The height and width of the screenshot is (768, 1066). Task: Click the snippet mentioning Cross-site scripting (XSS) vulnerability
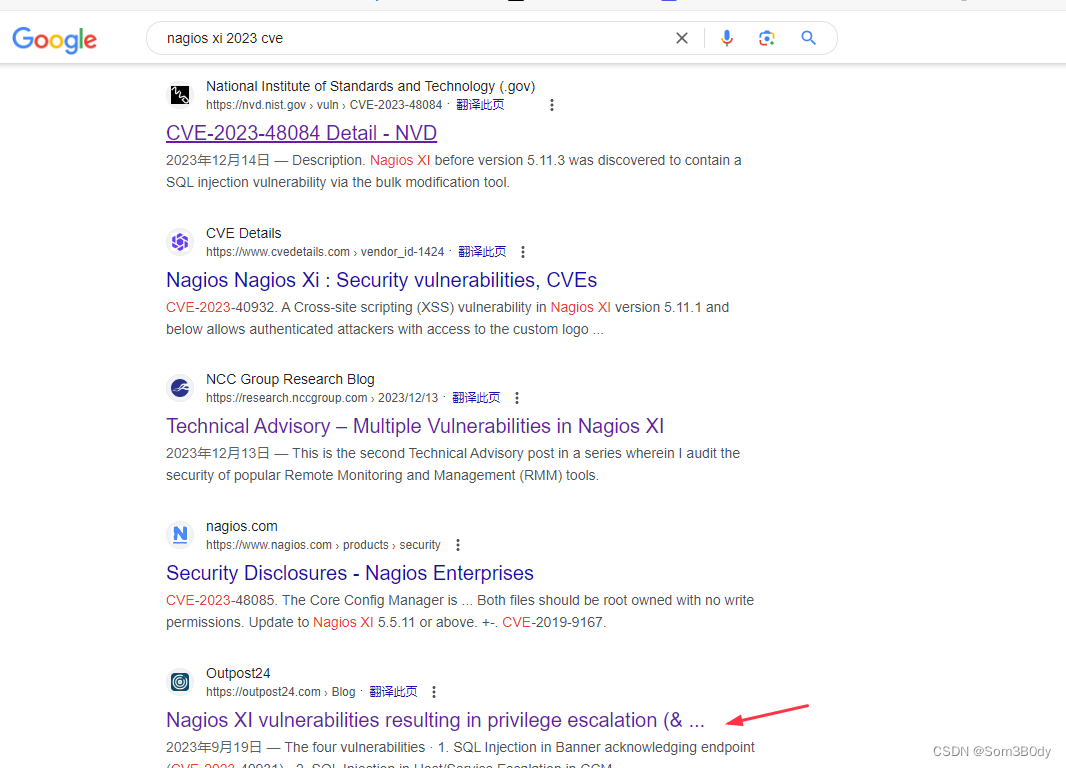[x=447, y=318]
